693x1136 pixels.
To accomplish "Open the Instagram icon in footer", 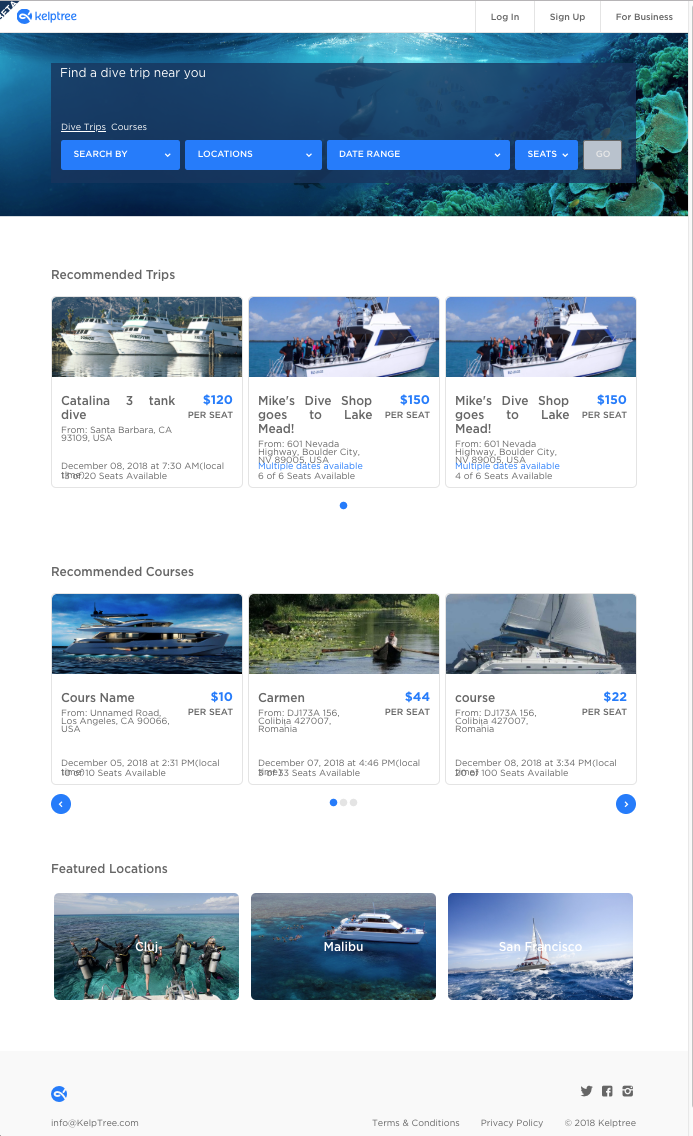I will (628, 1091).
